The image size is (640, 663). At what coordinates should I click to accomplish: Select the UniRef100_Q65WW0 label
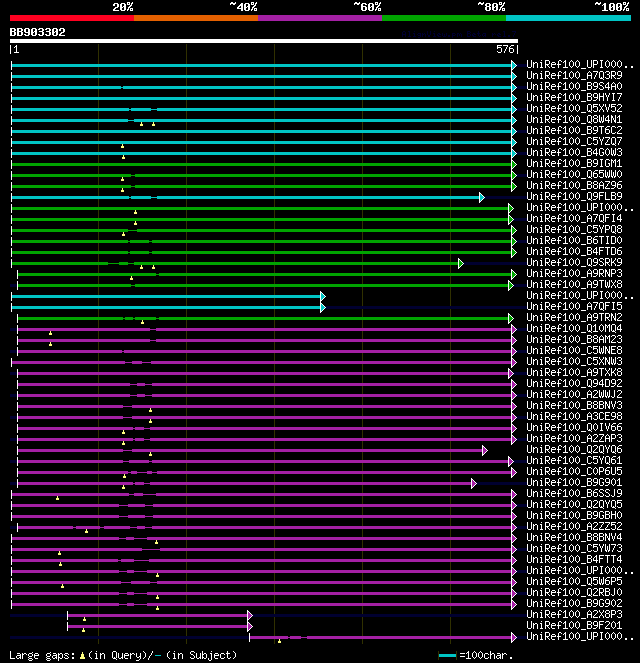tap(574, 174)
